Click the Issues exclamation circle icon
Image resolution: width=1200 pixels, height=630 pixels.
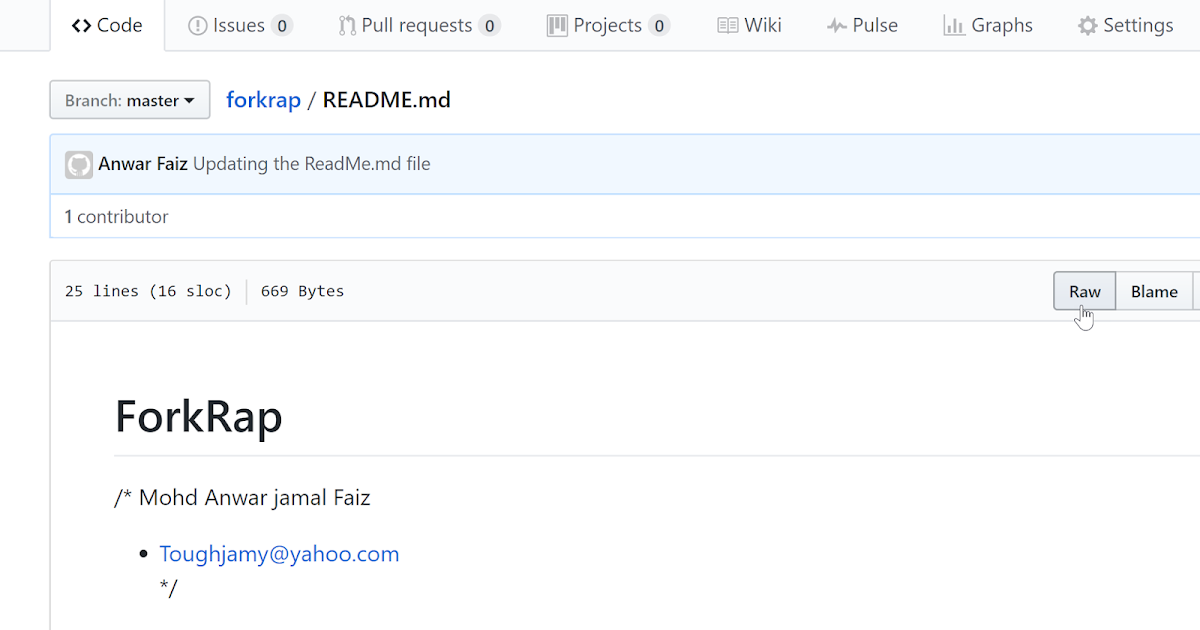[x=198, y=26]
